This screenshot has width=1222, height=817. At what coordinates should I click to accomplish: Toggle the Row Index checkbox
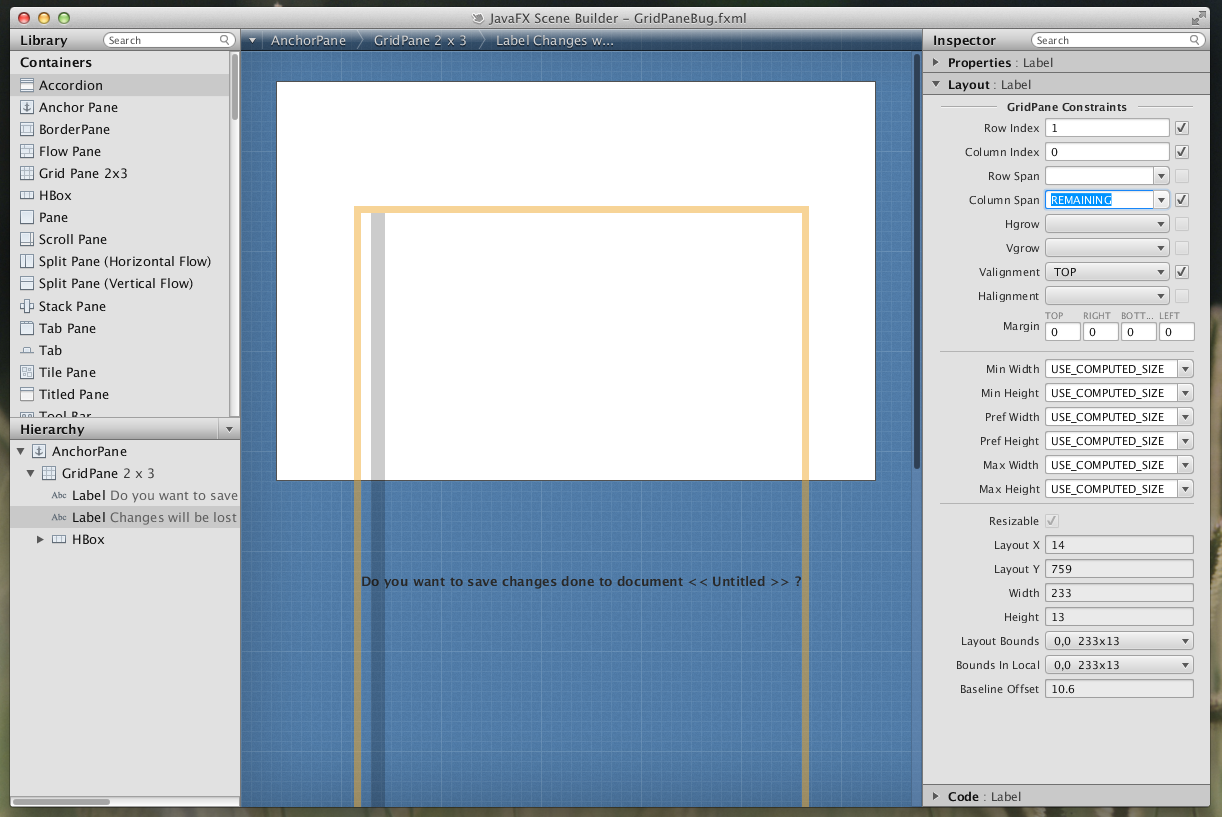(1182, 128)
